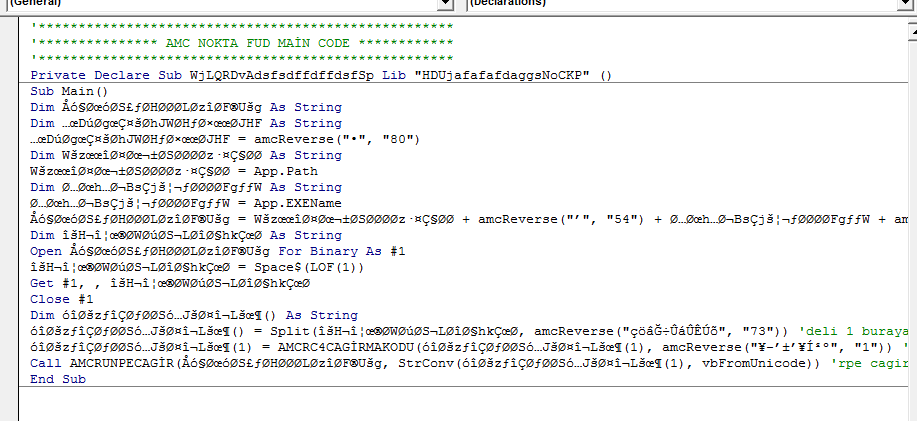This screenshot has width=917, height=421.
Task: Place cursor on the 'End Sub' line
Action: tap(58, 379)
